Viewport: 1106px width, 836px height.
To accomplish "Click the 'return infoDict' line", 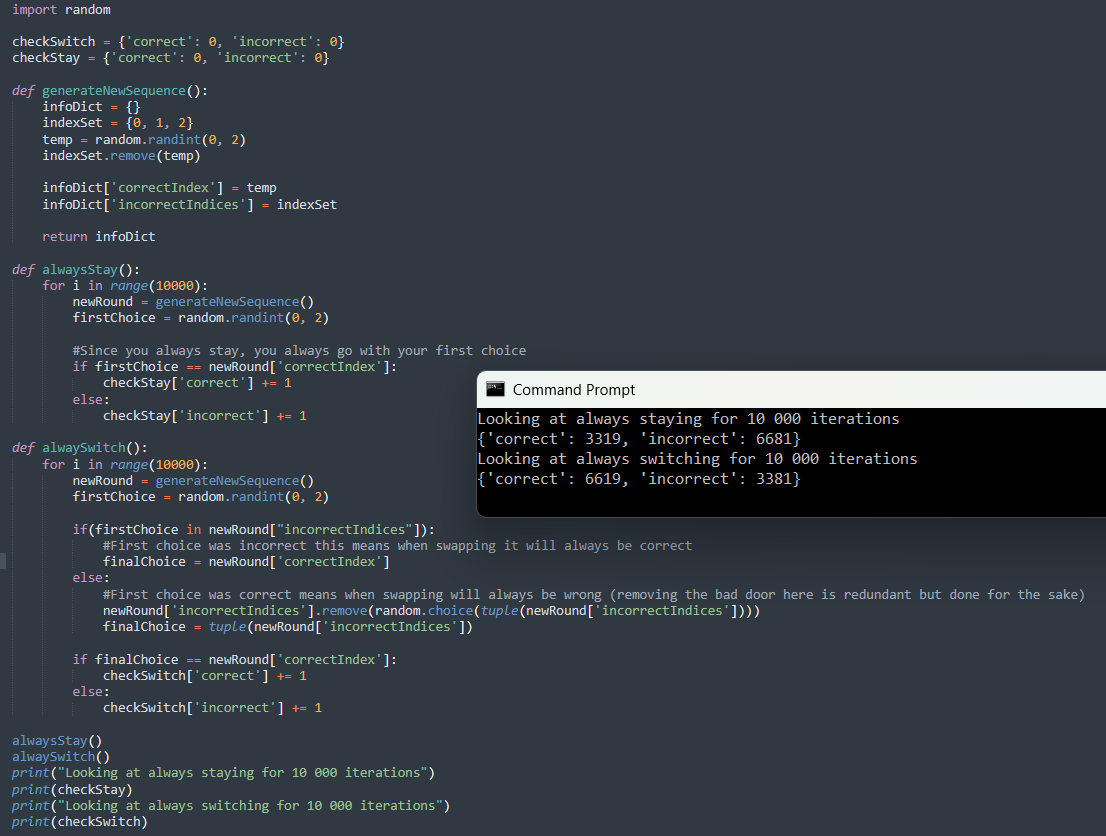I will (x=99, y=236).
